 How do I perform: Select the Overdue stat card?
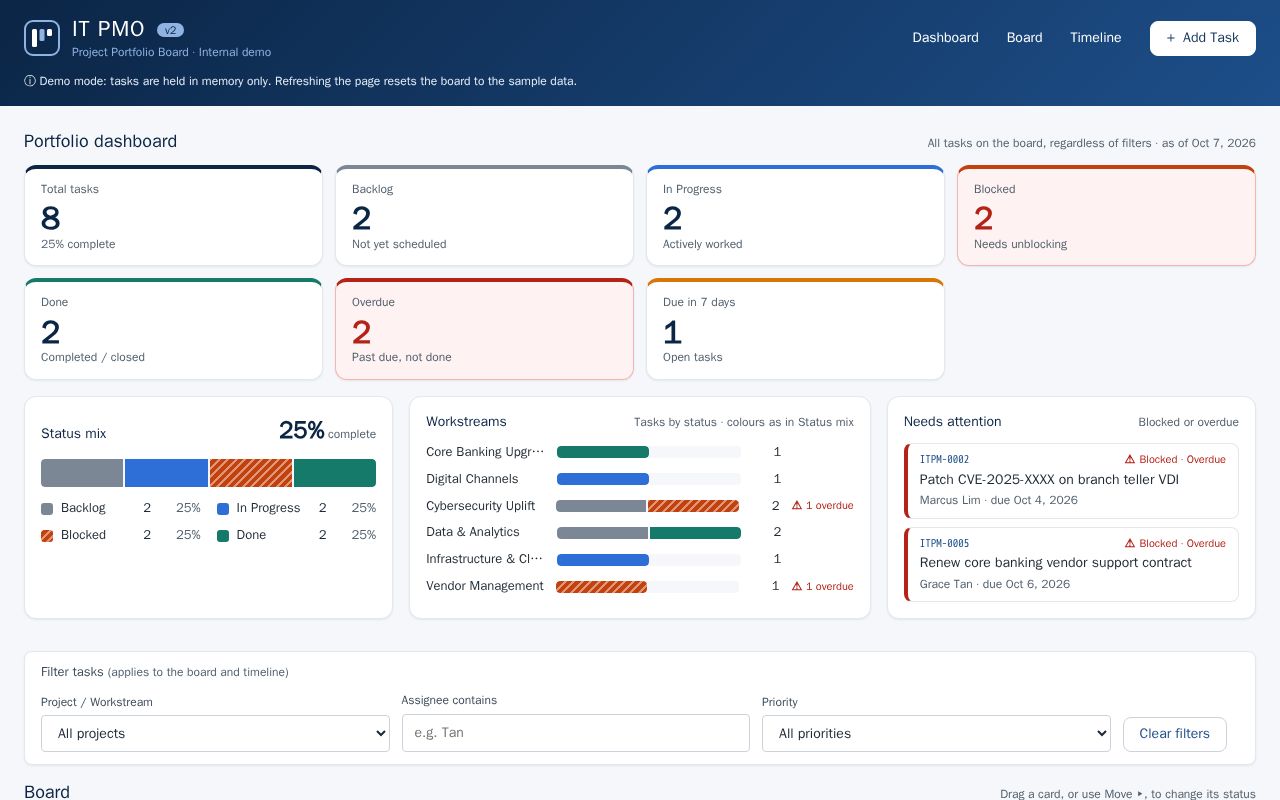pos(484,329)
